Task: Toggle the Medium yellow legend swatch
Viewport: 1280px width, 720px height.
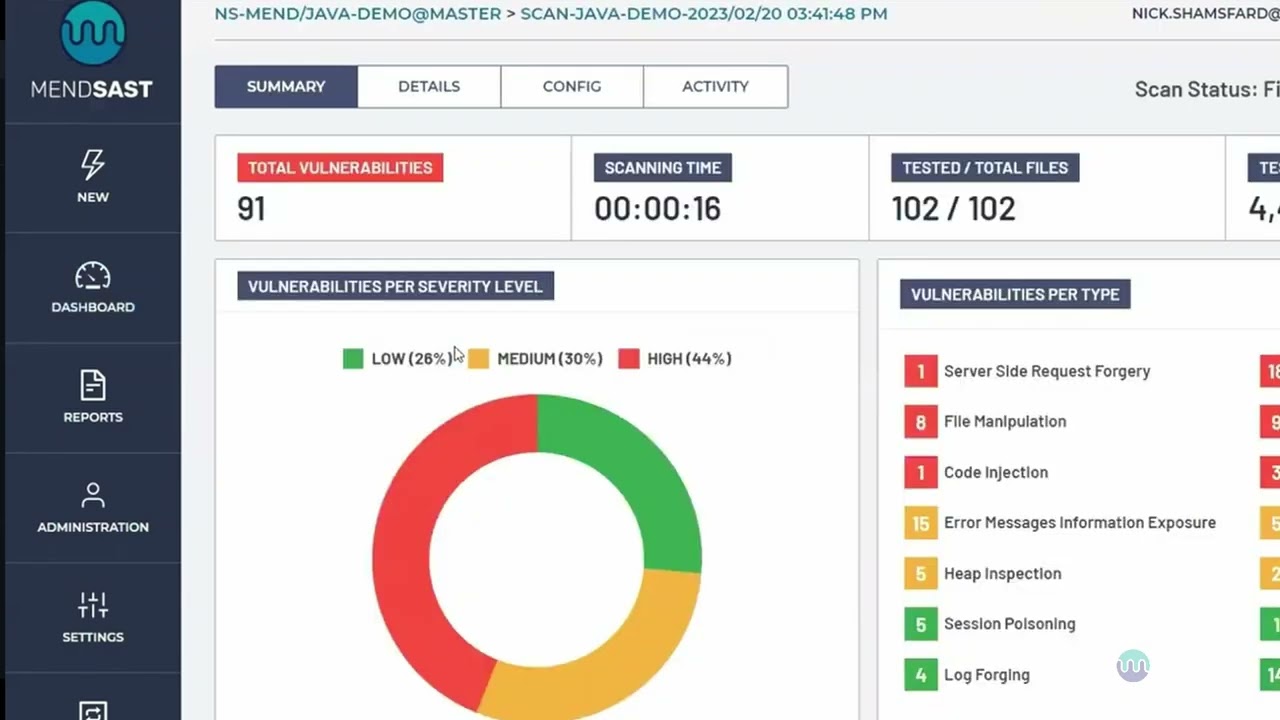Action: [479, 359]
